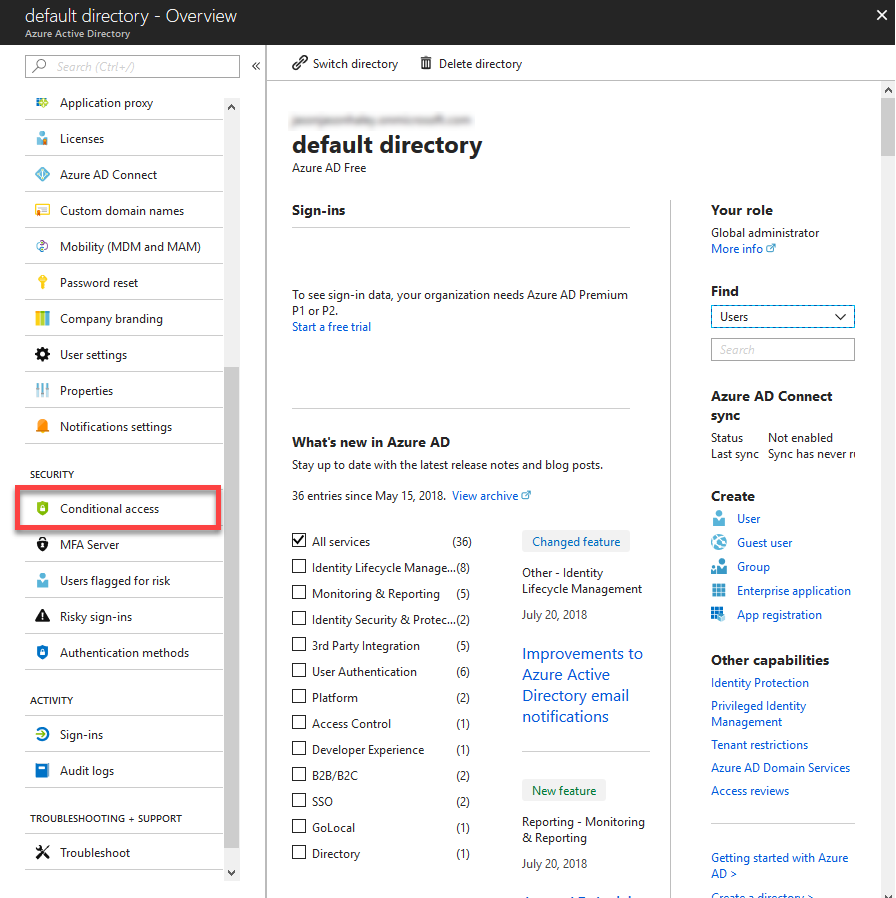Click the Guest user globe icon
The height and width of the screenshot is (898, 896).
[719, 542]
